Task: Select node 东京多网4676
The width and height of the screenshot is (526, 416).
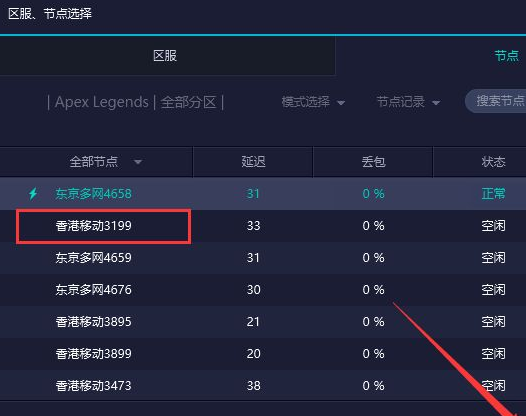Action: click(x=263, y=290)
